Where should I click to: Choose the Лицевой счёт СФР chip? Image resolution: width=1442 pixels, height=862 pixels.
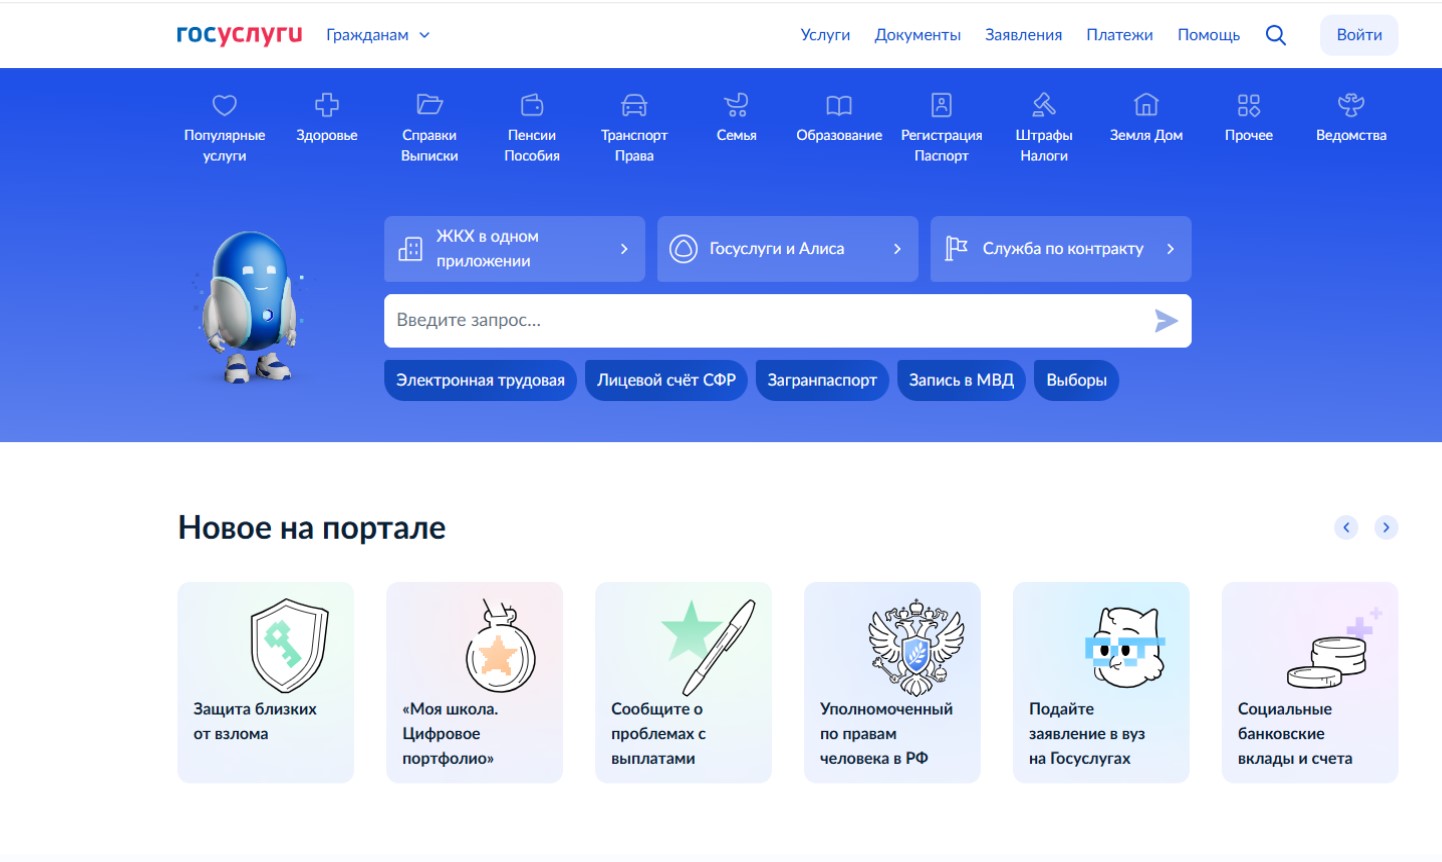point(666,381)
